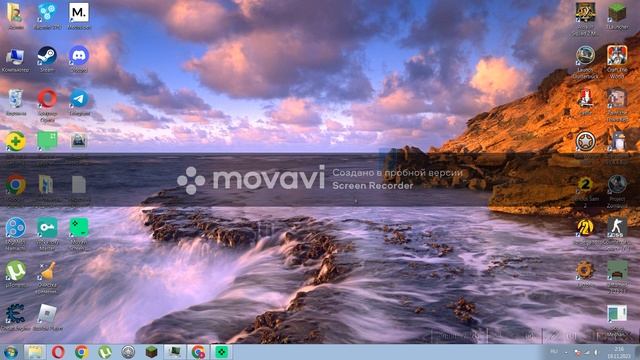
Task: Open the star emblem desktop shortcut
Action: tap(585, 141)
